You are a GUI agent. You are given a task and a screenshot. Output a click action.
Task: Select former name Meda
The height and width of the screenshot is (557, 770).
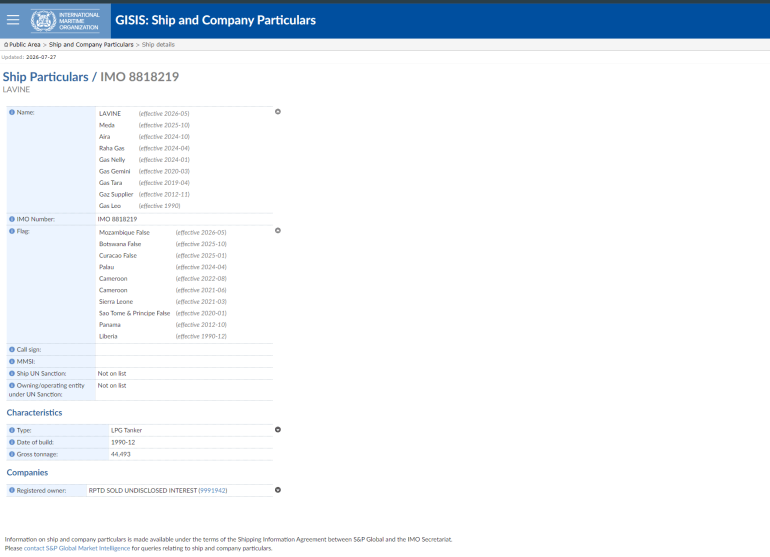tap(107, 125)
